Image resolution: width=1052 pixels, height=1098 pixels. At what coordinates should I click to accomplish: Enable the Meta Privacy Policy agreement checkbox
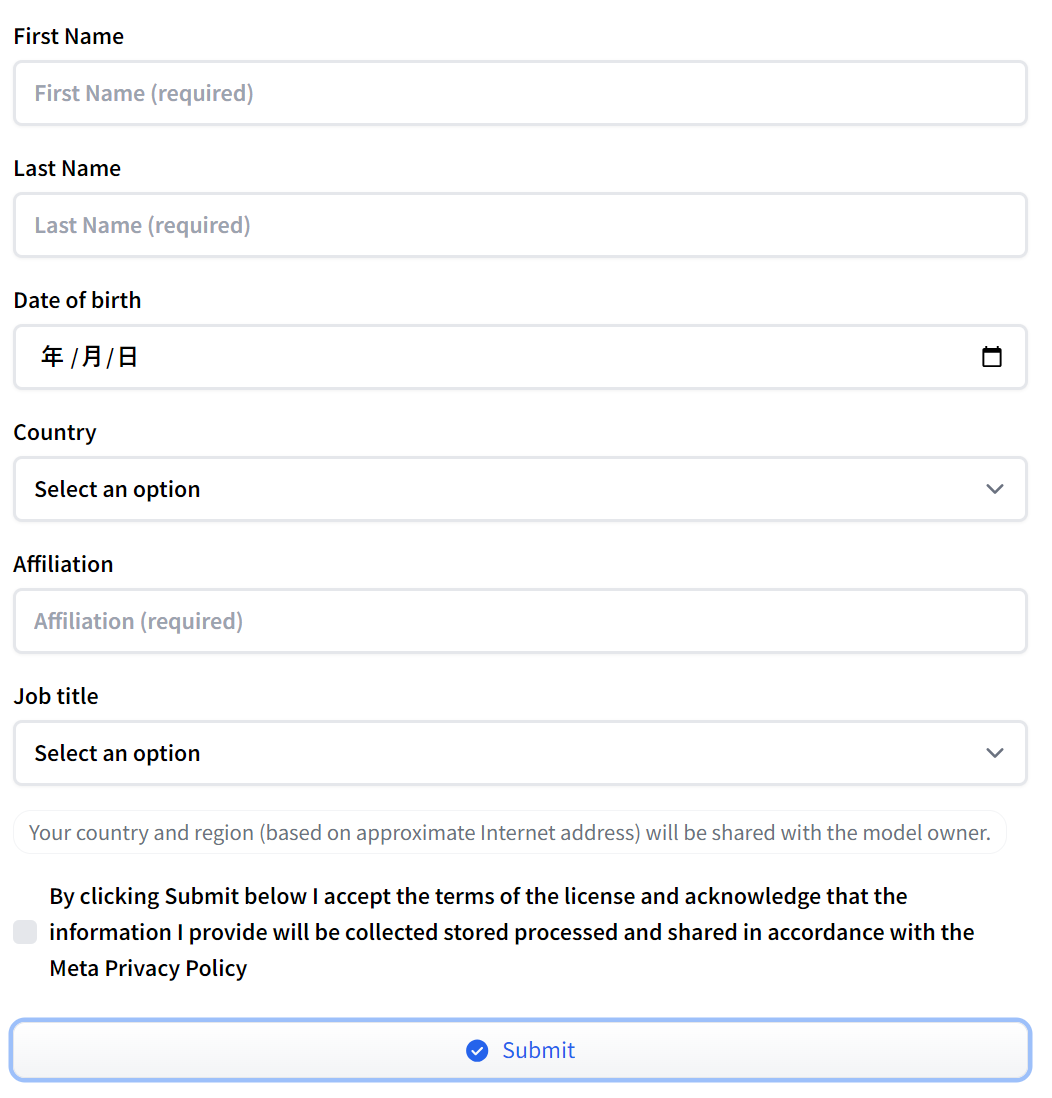(x=24, y=931)
